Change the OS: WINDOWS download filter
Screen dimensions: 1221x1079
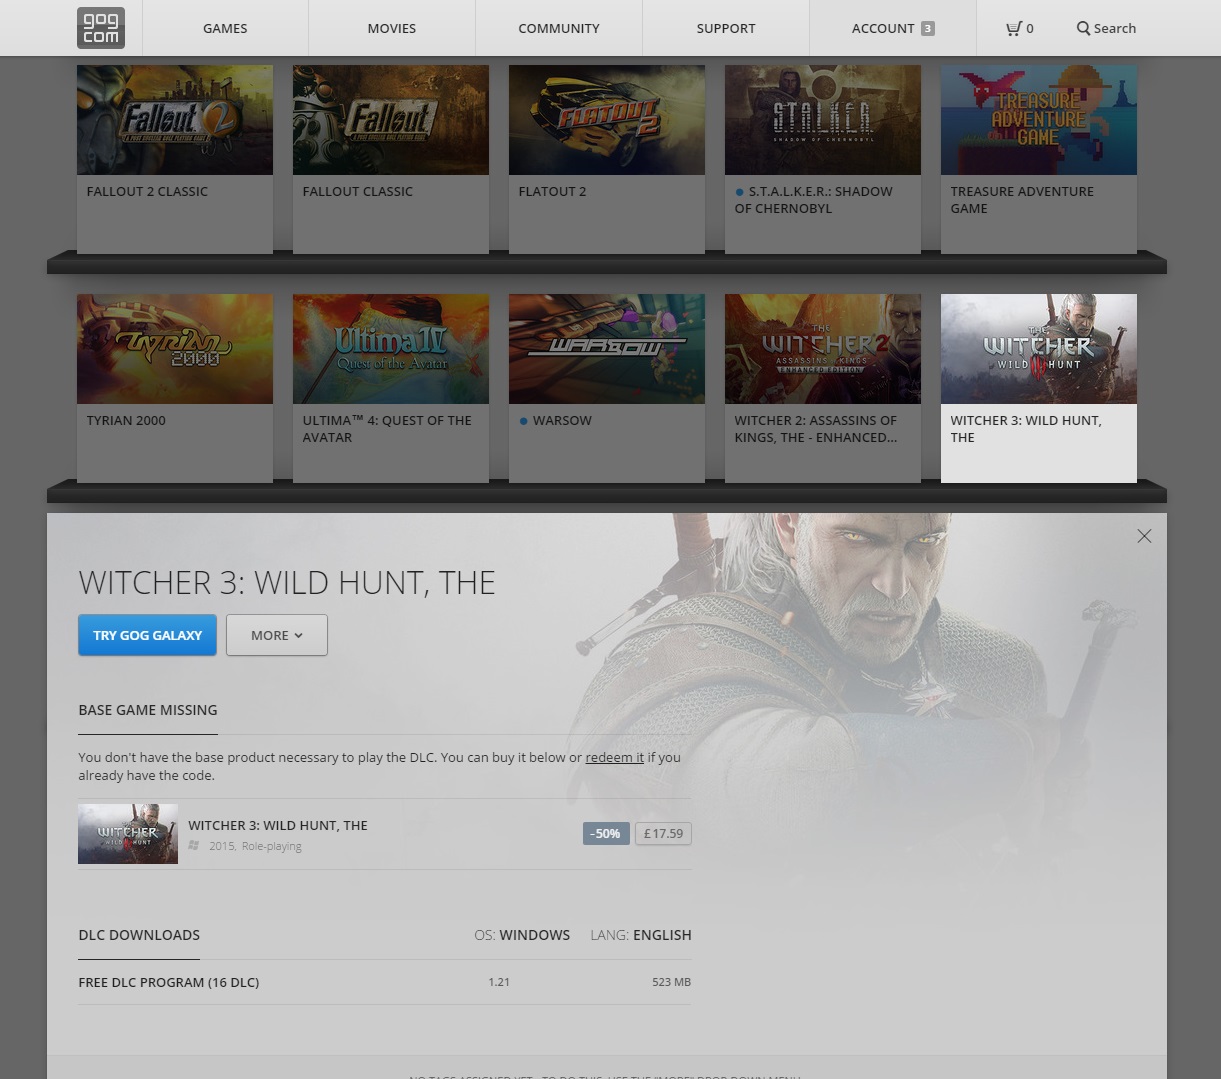point(522,935)
